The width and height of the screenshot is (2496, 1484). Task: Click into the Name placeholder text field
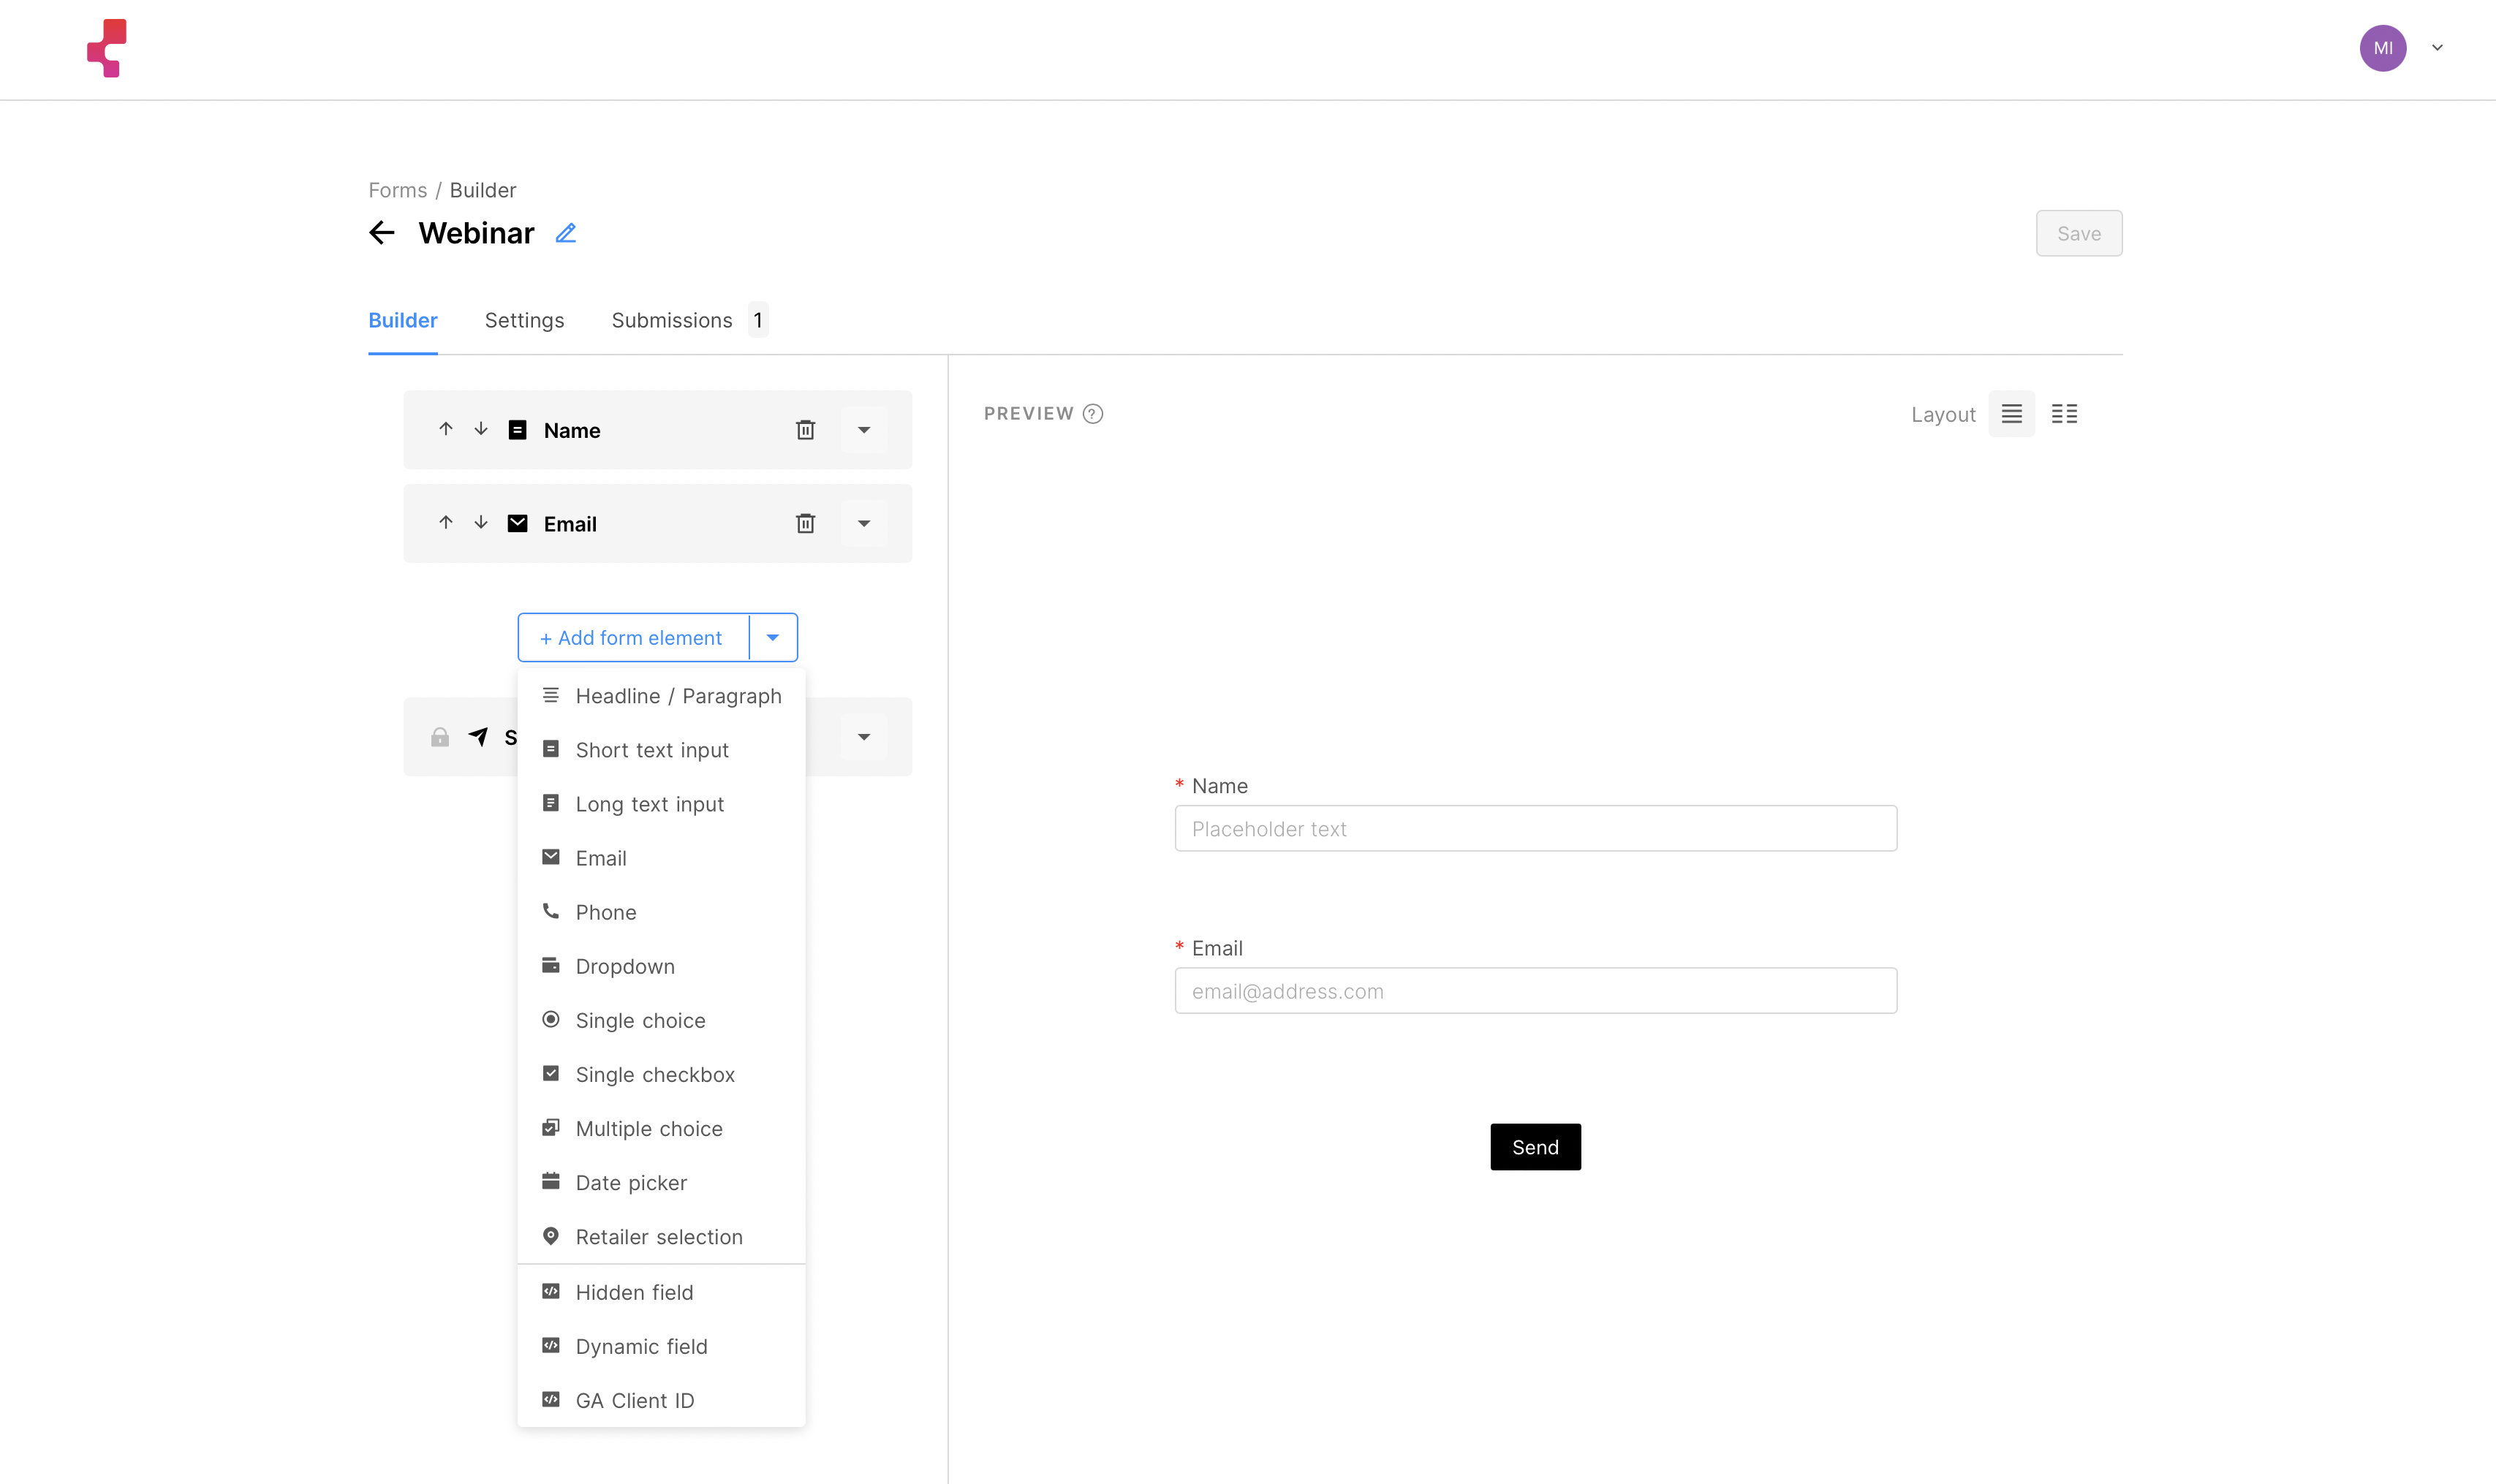click(1535, 828)
